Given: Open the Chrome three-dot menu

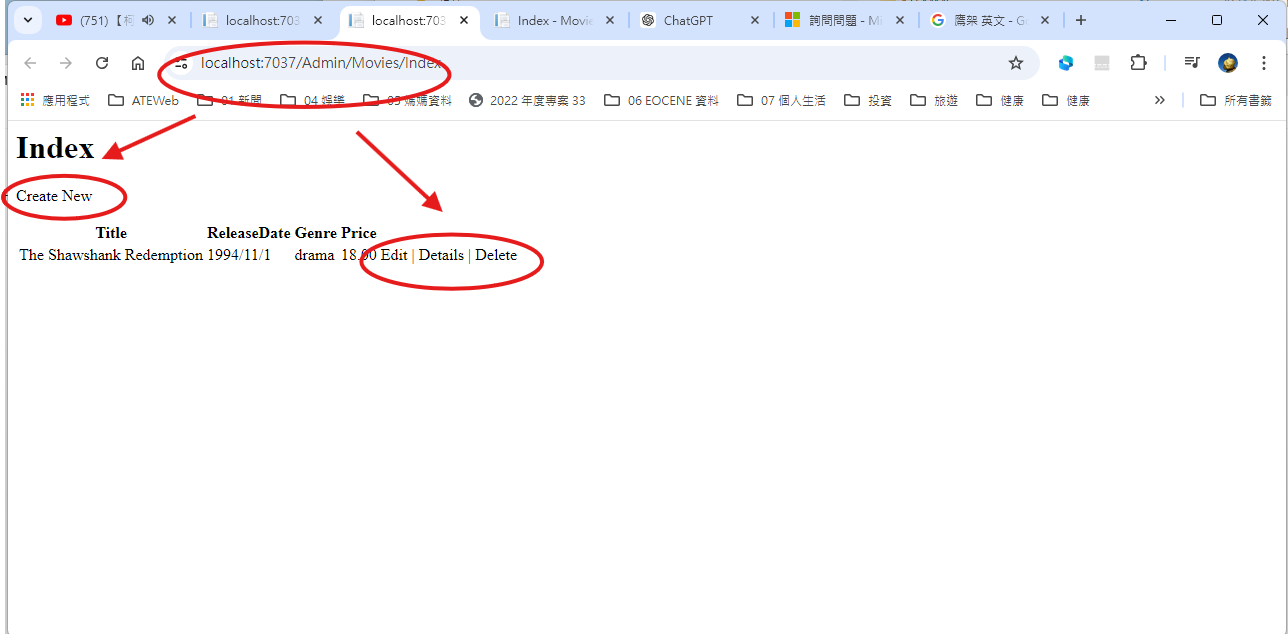Looking at the screenshot, I should coord(1264,63).
